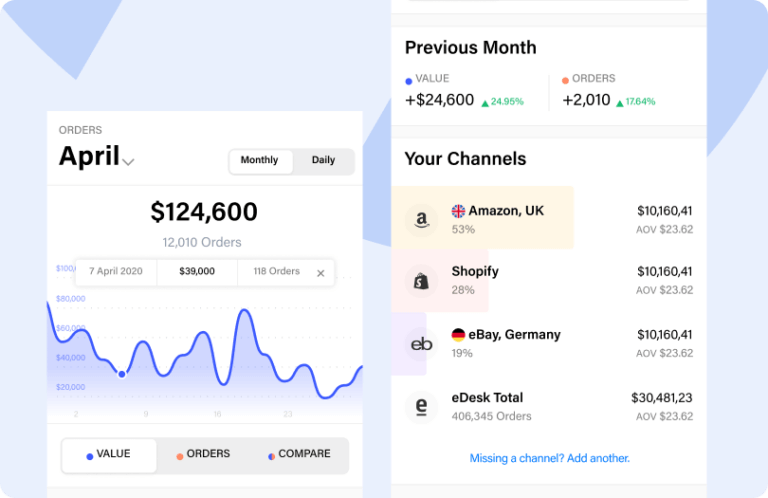
Task: Click the UK flag icon
Action: [458, 211]
